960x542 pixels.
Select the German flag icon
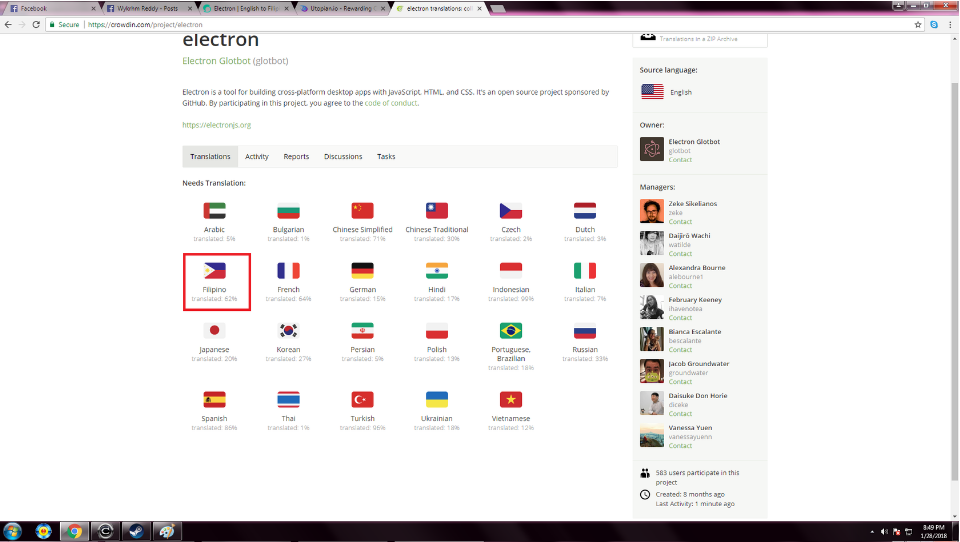click(362, 271)
